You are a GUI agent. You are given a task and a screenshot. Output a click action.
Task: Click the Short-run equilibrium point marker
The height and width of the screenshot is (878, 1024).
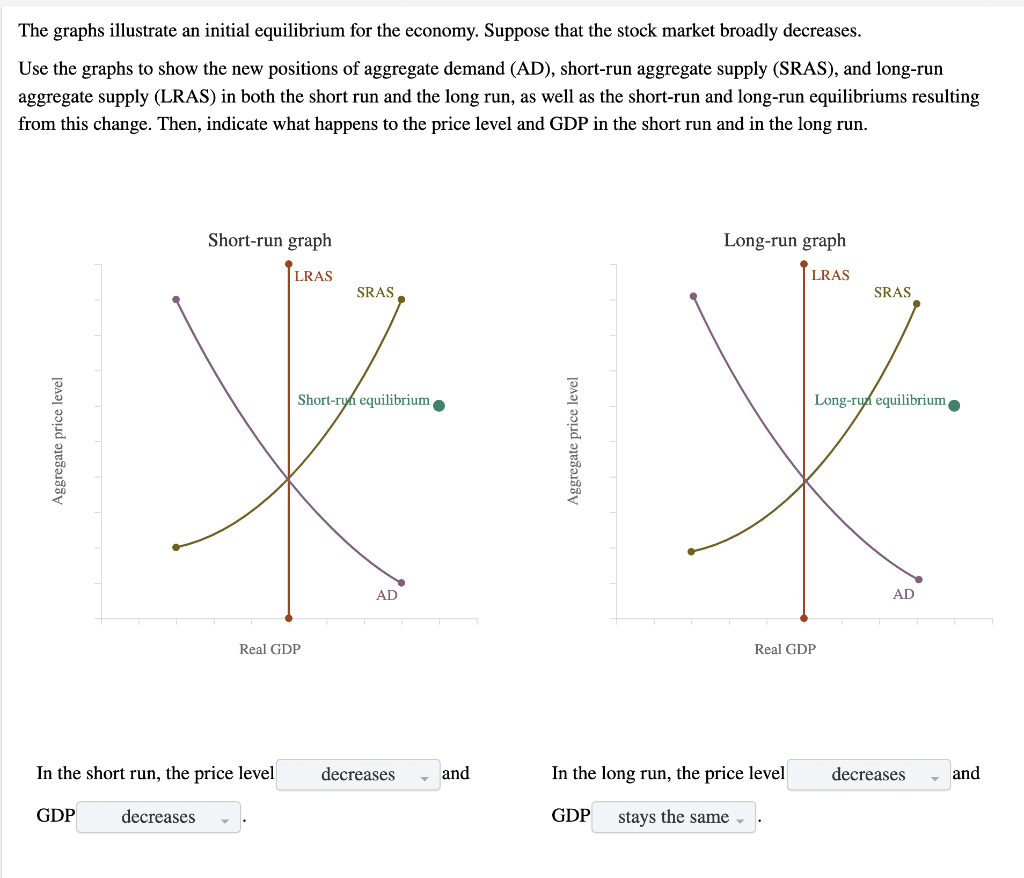437,404
